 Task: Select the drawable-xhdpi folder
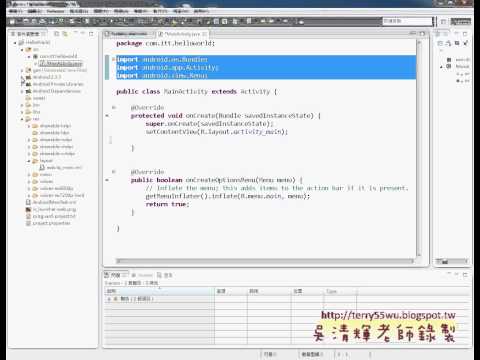(x=53, y=147)
